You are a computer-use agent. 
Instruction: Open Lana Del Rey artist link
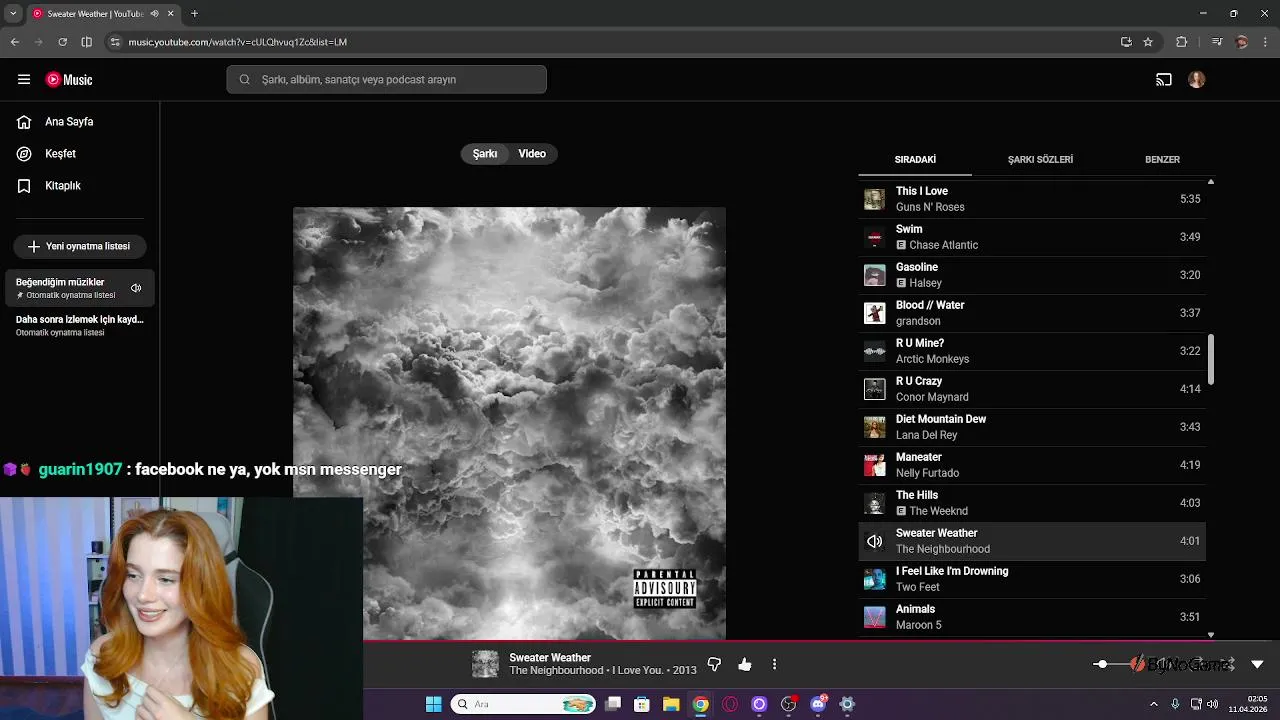(x=927, y=435)
